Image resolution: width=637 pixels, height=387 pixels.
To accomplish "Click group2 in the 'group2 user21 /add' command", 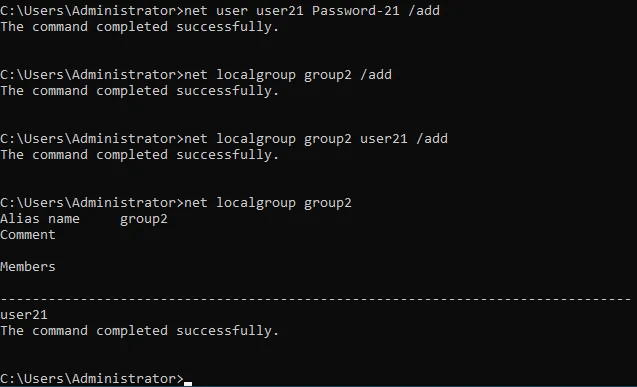I will [x=327, y=139].
